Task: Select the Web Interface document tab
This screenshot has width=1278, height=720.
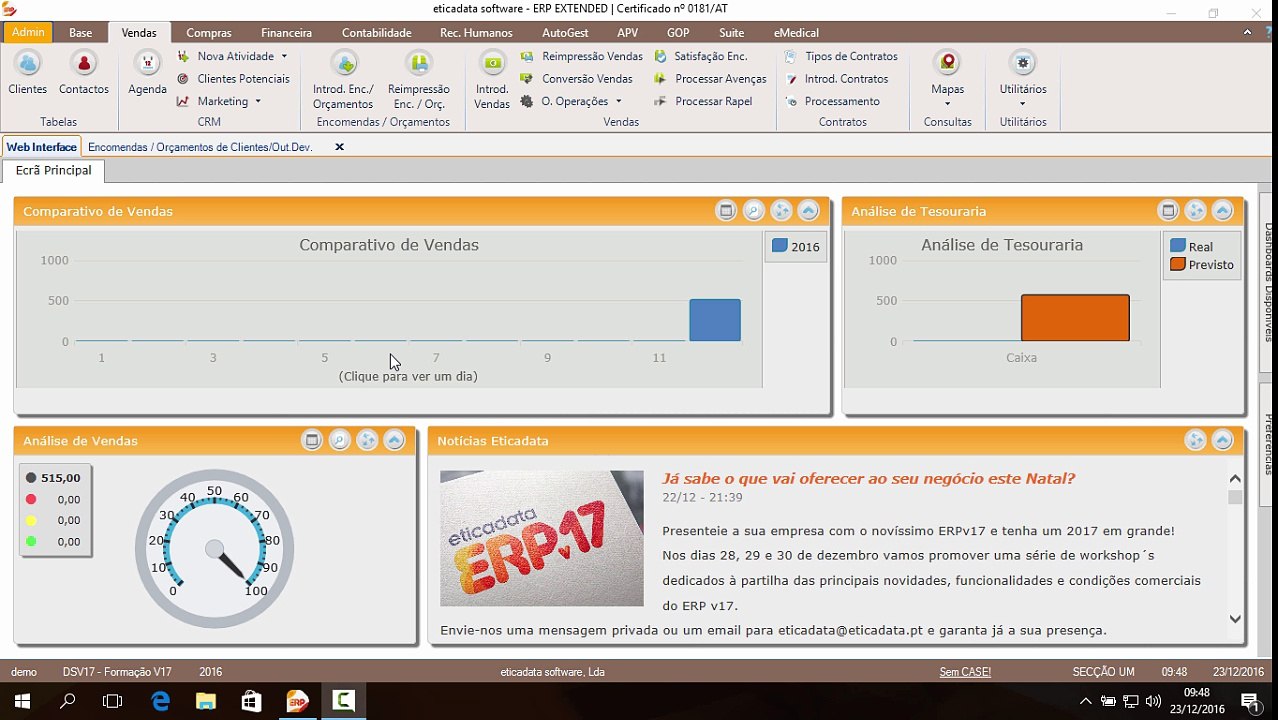Action: point(42,147)
